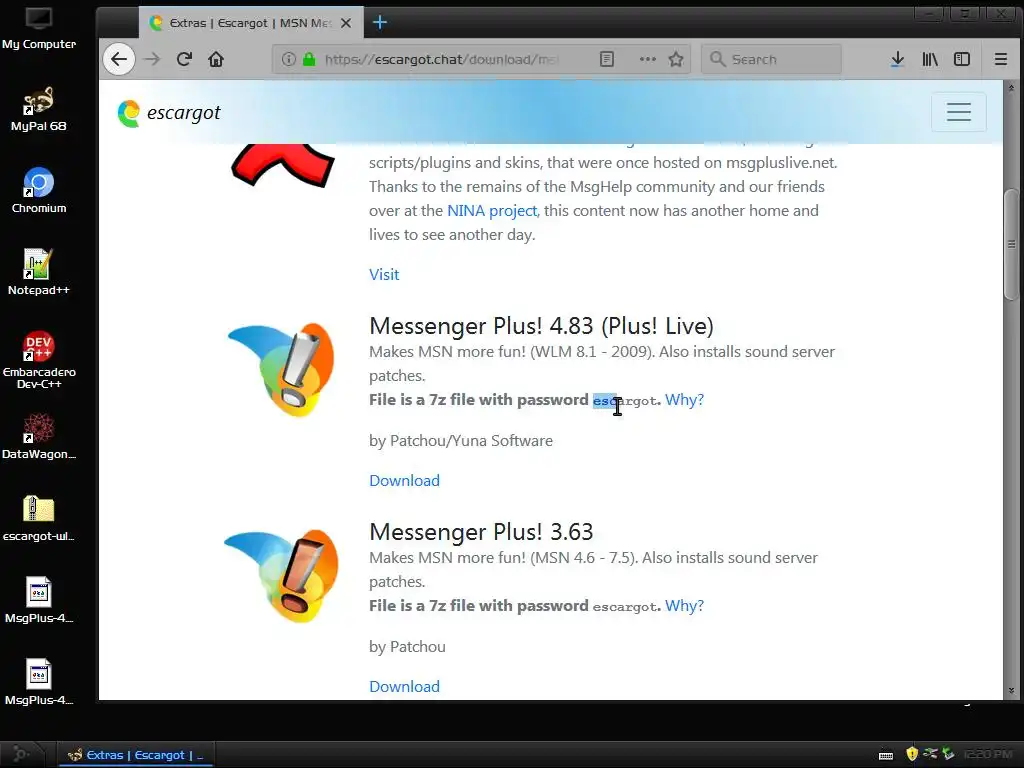
Task: Select Embarcadero Dev-C++ desktop icon
Action: (x=39, y=360)
